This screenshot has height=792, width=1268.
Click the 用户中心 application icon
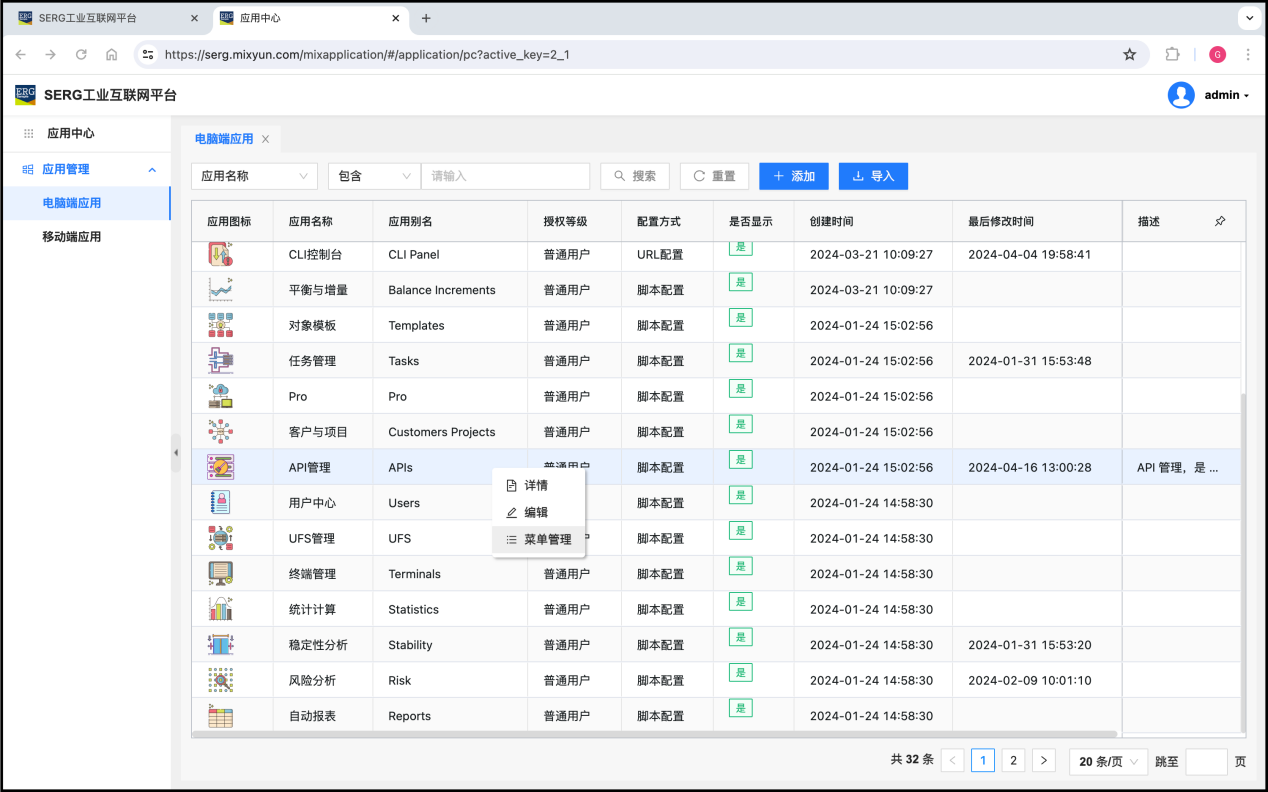tap(220, 502)
